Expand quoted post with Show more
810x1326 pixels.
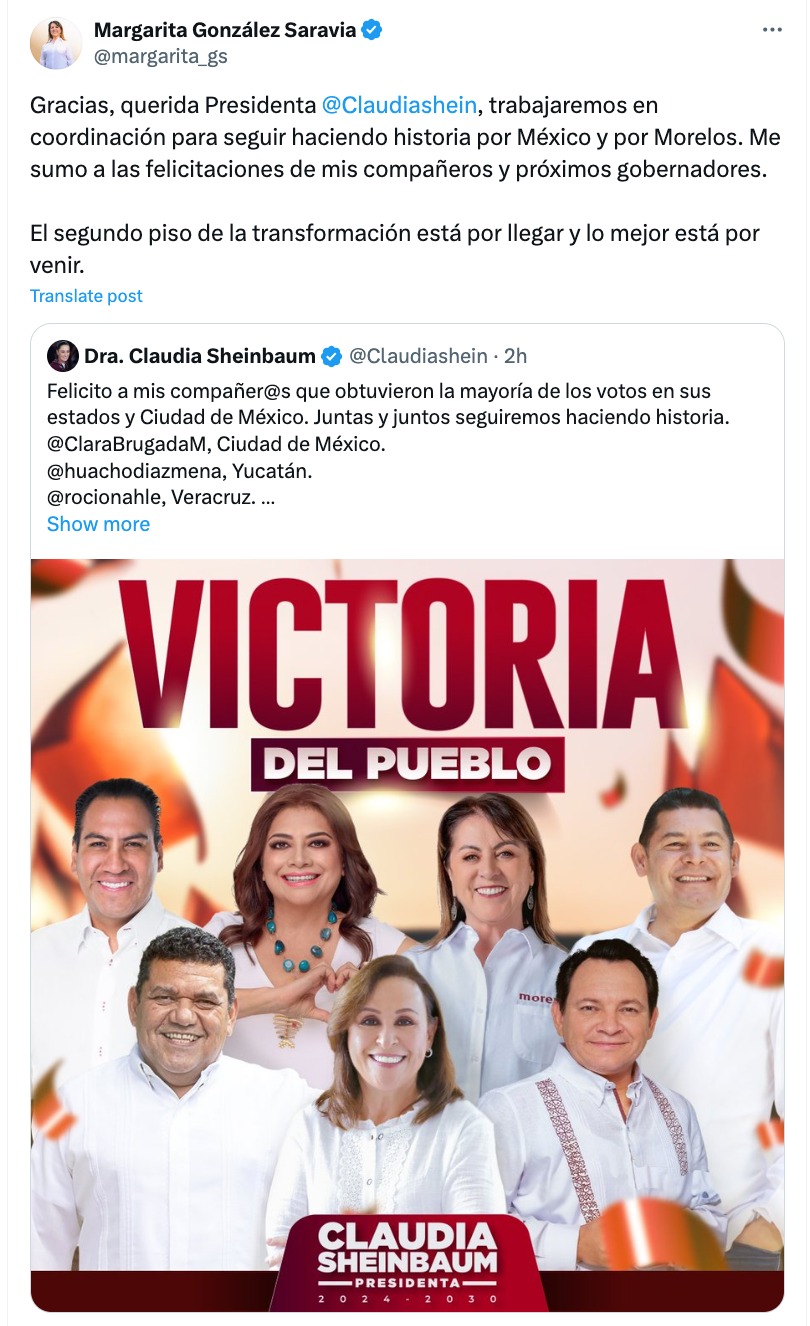[98, 524]
